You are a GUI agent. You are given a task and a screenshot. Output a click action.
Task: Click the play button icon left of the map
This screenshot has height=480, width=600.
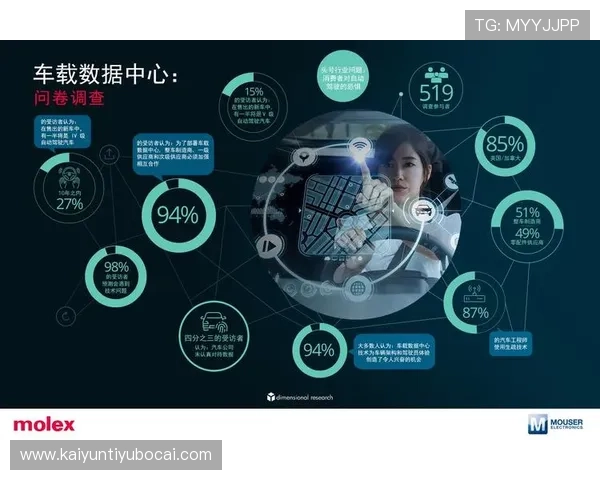click(267, 246)
